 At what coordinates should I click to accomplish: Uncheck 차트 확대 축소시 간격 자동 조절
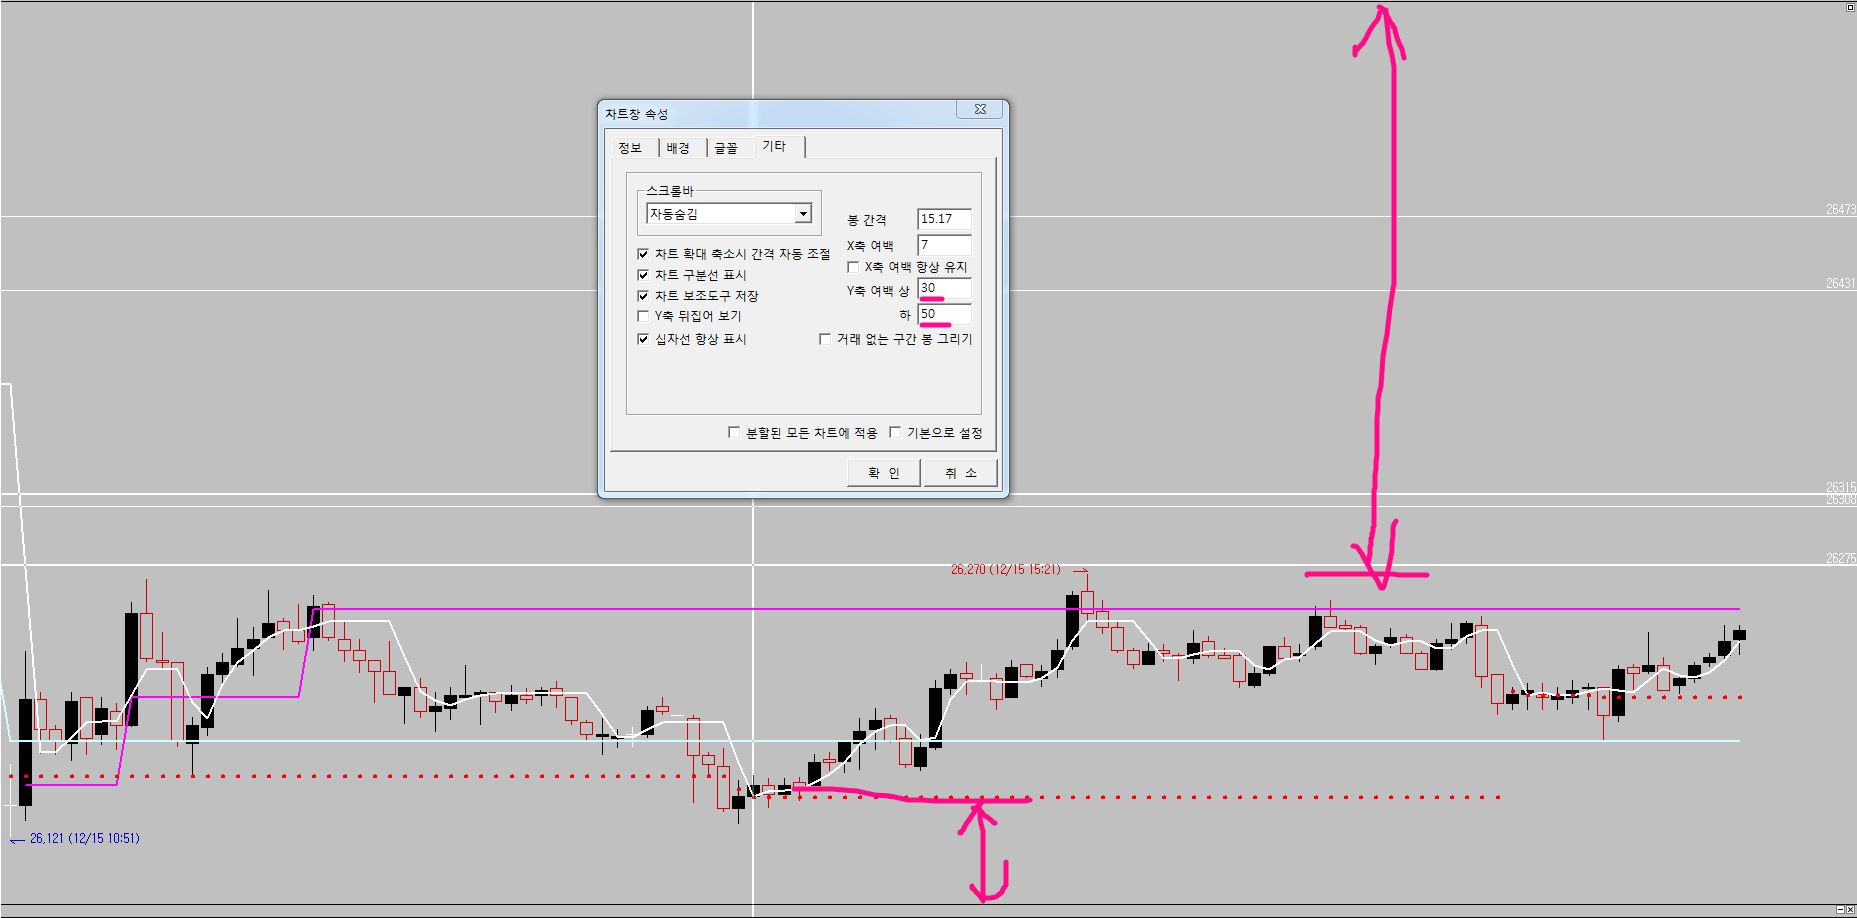pos(643,254)
